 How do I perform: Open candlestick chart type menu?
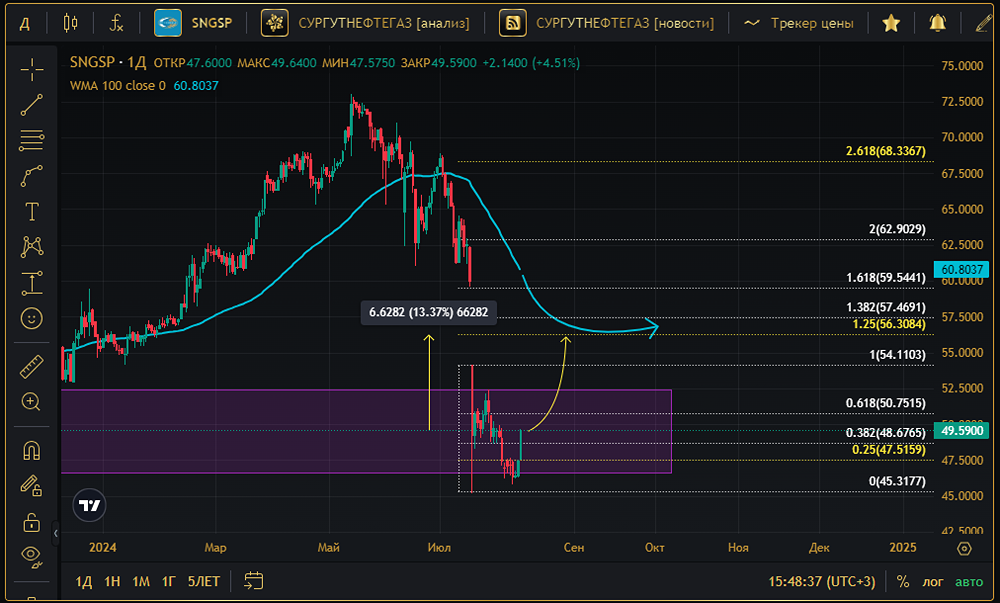[70, 24]
